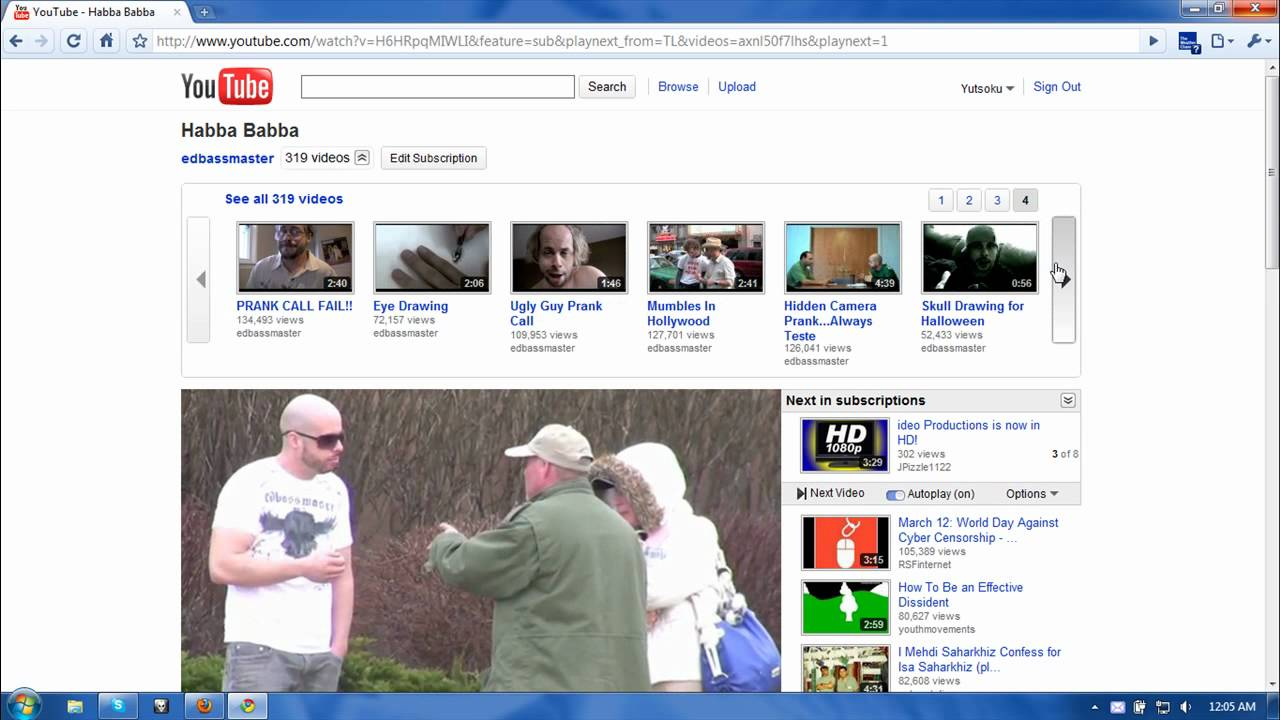Collapse the video strip beside 319 videos
The image size is (1280, 720).
click(x=361, y=157)
